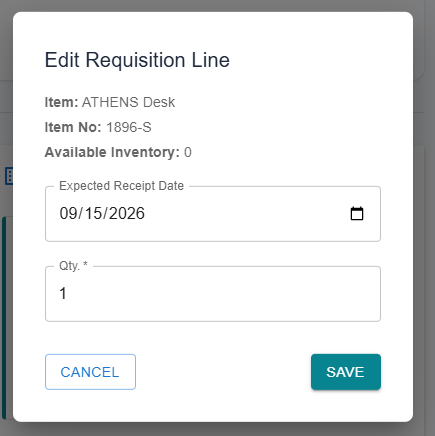Click the partially hidden icon behind dialog's left edge
Image resolution: width=435 pixels, height=436 pixels.
tap(9, 176)
